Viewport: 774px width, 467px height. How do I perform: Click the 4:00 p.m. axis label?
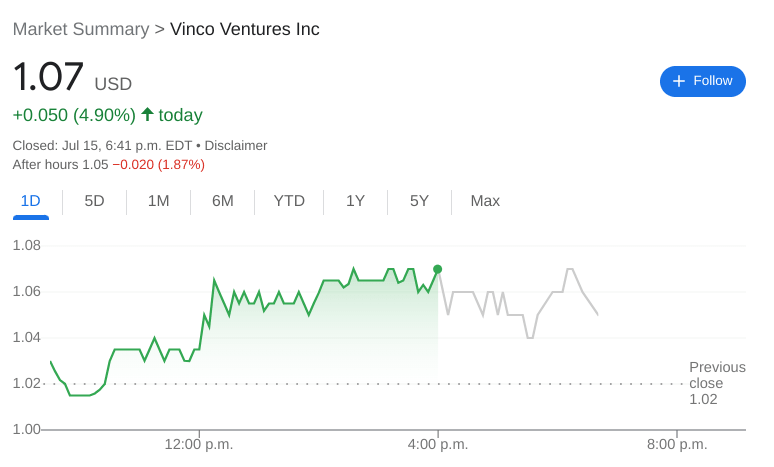click(437, 444)
